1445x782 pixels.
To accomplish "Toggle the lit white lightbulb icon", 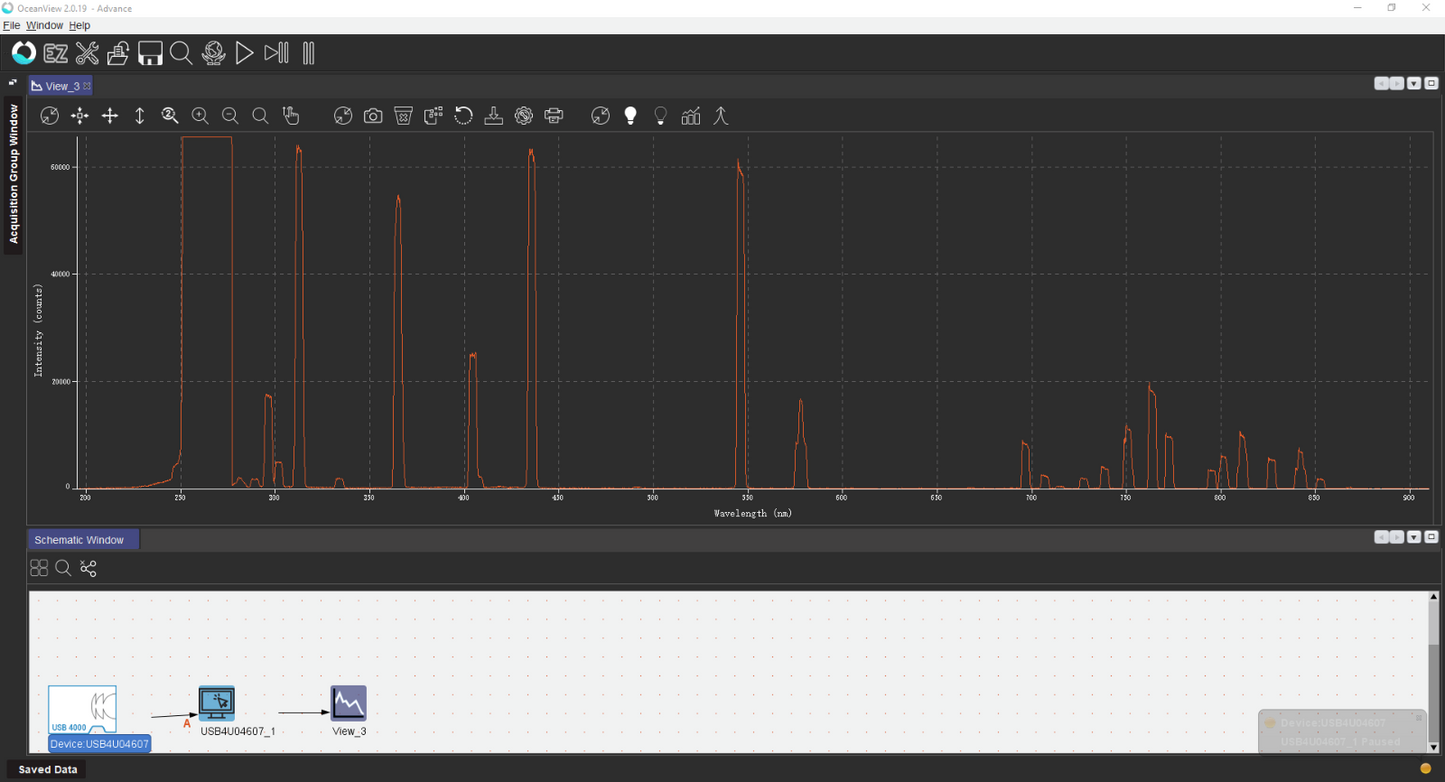I will (x=631, y=116).
